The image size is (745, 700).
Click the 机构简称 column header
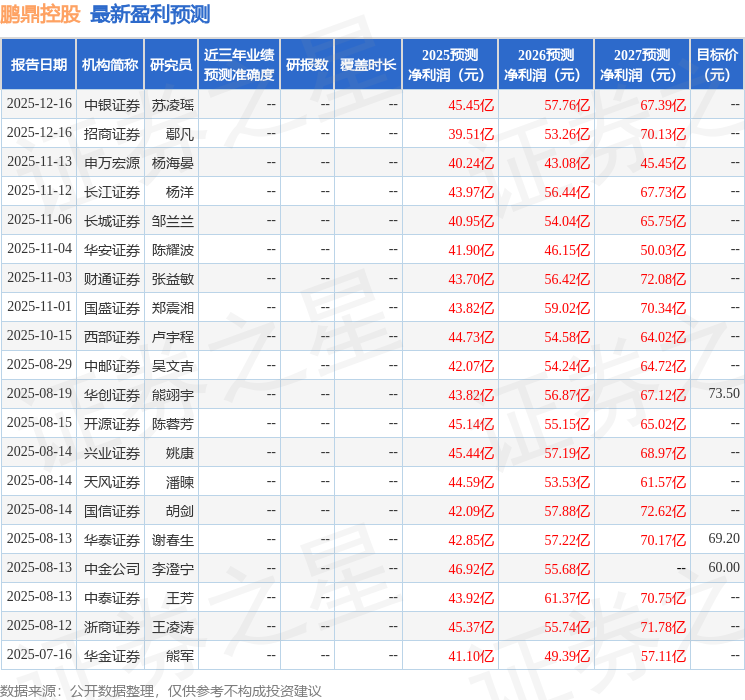(x=110, y=65)
